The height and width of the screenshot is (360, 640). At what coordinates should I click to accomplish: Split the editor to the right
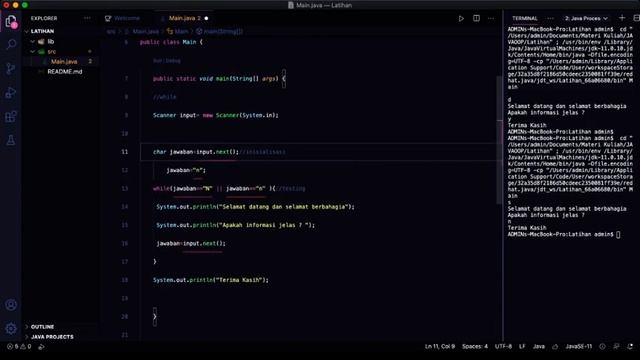[x=476, y=18]
